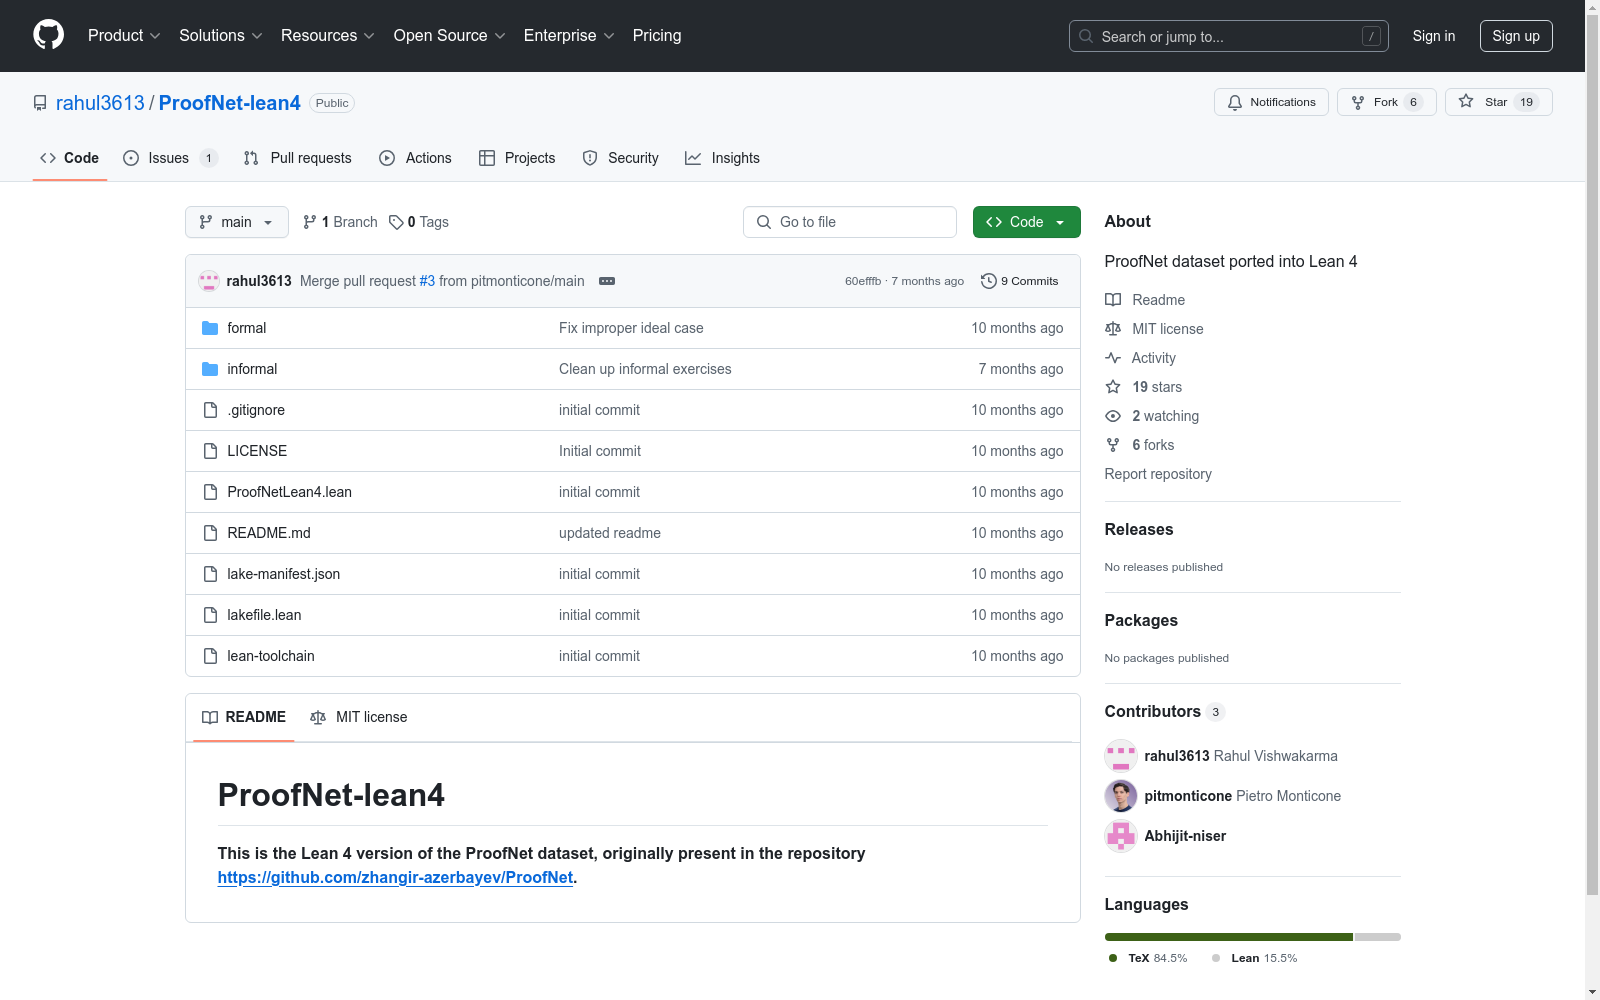The width and height of the screenshot is (1600, 1000).
Task: Open the formal folder
Action: [x=246, y=328]
